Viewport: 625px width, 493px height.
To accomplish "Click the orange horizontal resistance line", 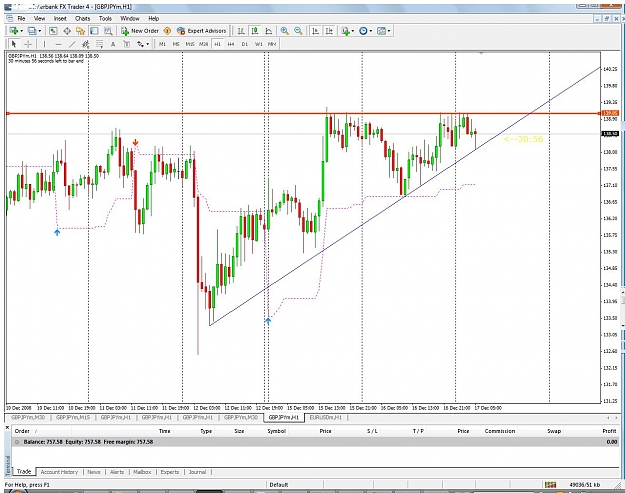I will [303, 114].
